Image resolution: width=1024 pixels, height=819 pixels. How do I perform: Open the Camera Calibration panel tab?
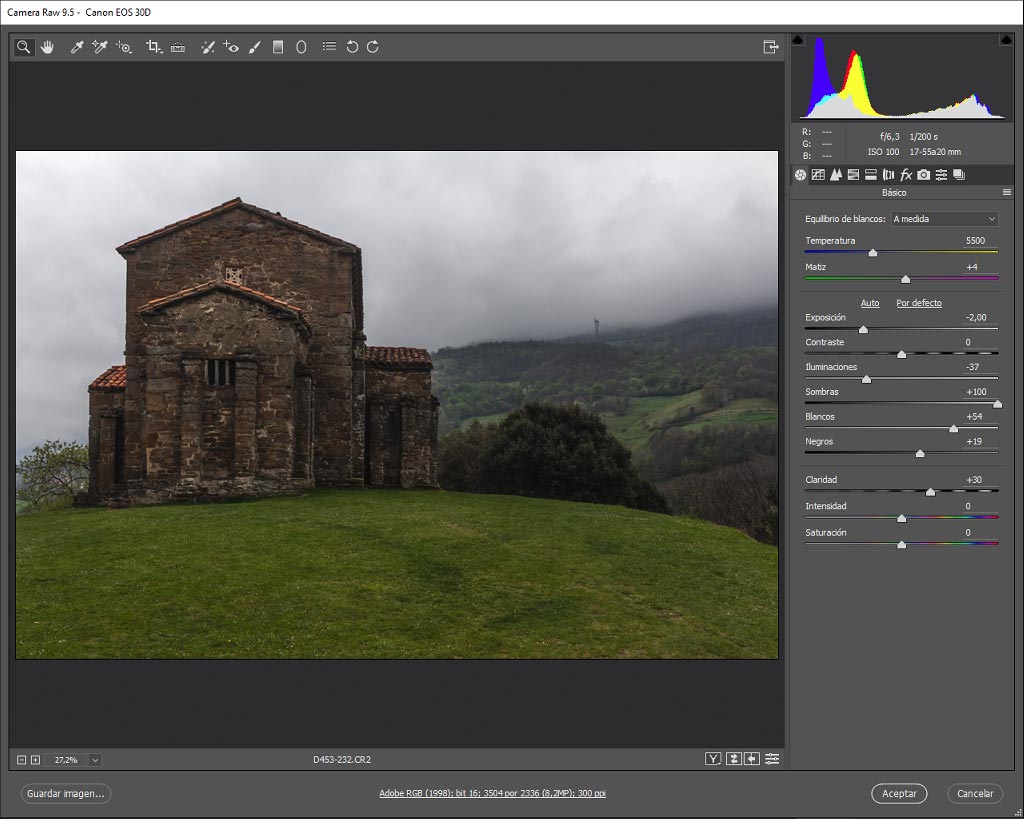tap(923, 174)
